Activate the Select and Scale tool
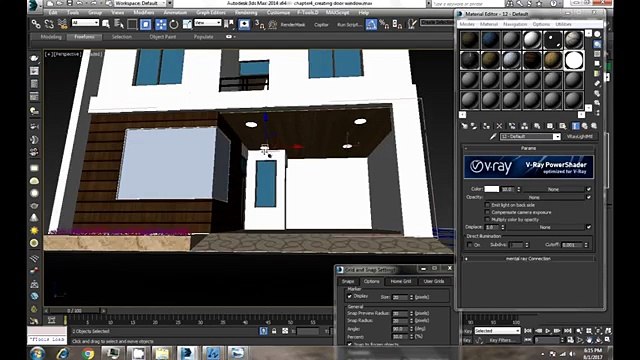This screenshot has width=640, height=360. tap(187, 24)
